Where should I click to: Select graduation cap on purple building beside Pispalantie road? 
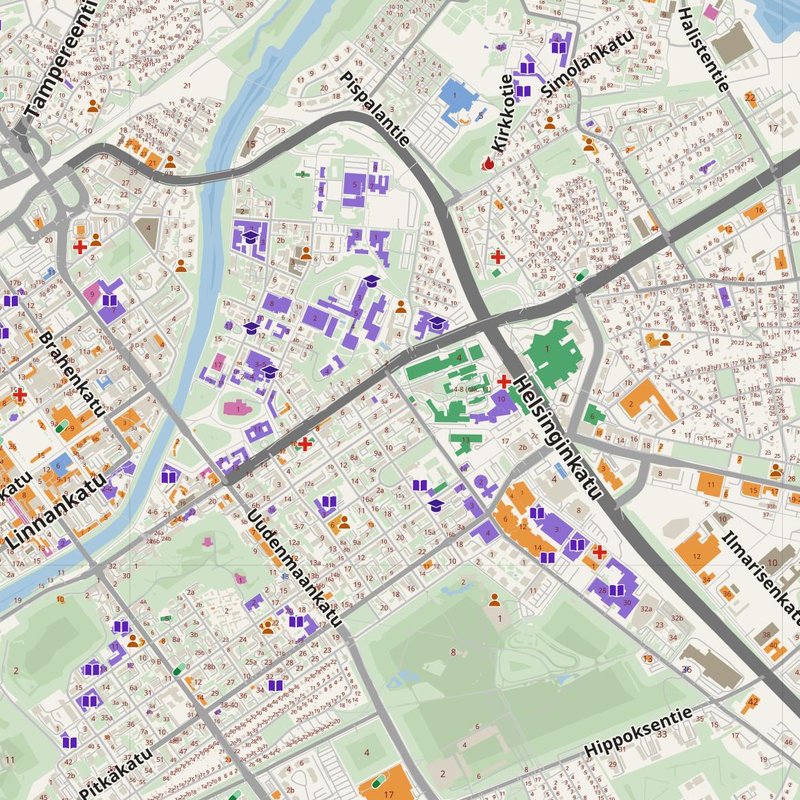pos(437,323)
